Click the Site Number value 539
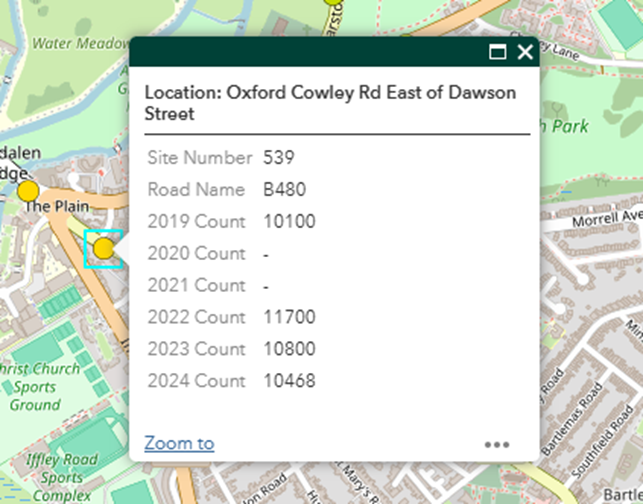The width and height of the screenshot is (643, 504). [280, 158]
